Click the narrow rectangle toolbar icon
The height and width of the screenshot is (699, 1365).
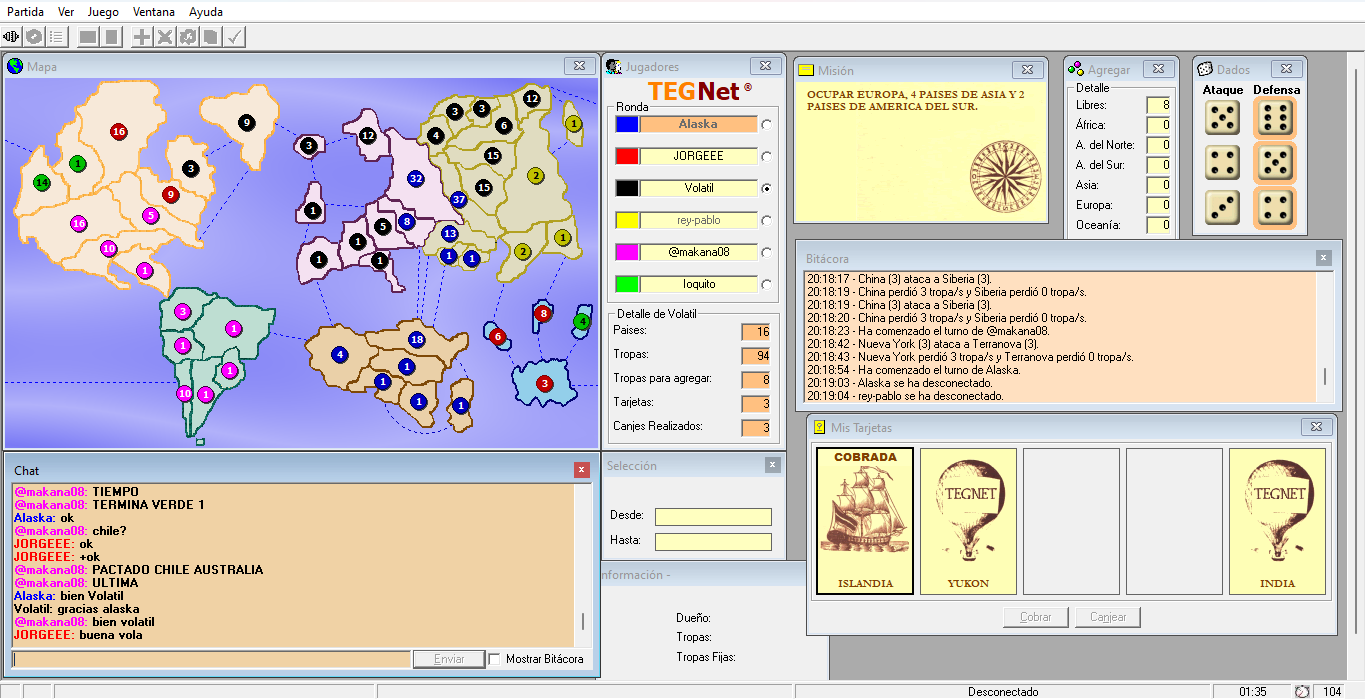coord(111,37)
